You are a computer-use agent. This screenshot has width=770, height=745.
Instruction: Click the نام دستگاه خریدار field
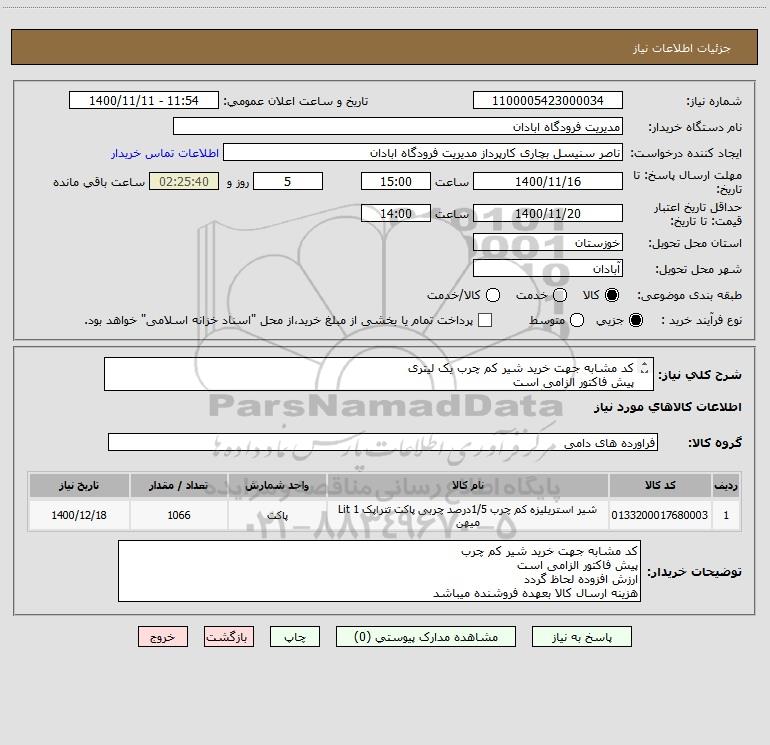point(398,126)
